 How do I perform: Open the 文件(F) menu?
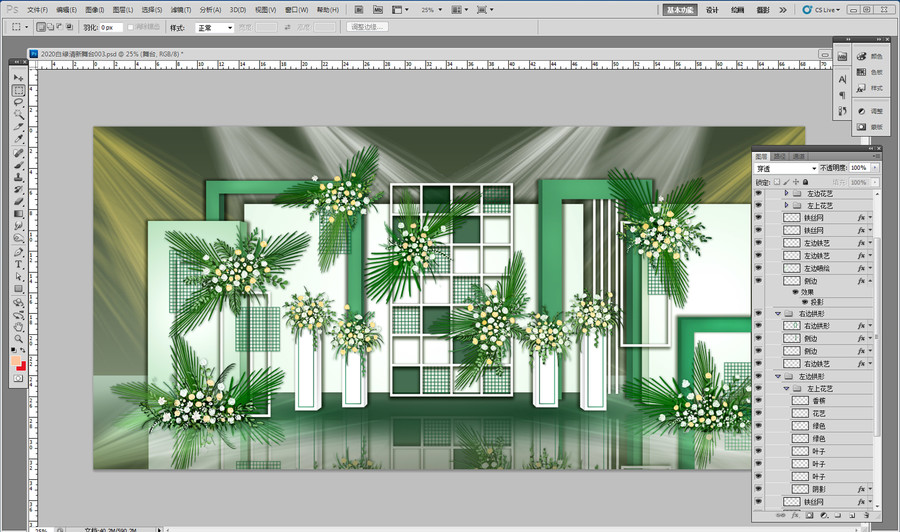tap(37, 10)
